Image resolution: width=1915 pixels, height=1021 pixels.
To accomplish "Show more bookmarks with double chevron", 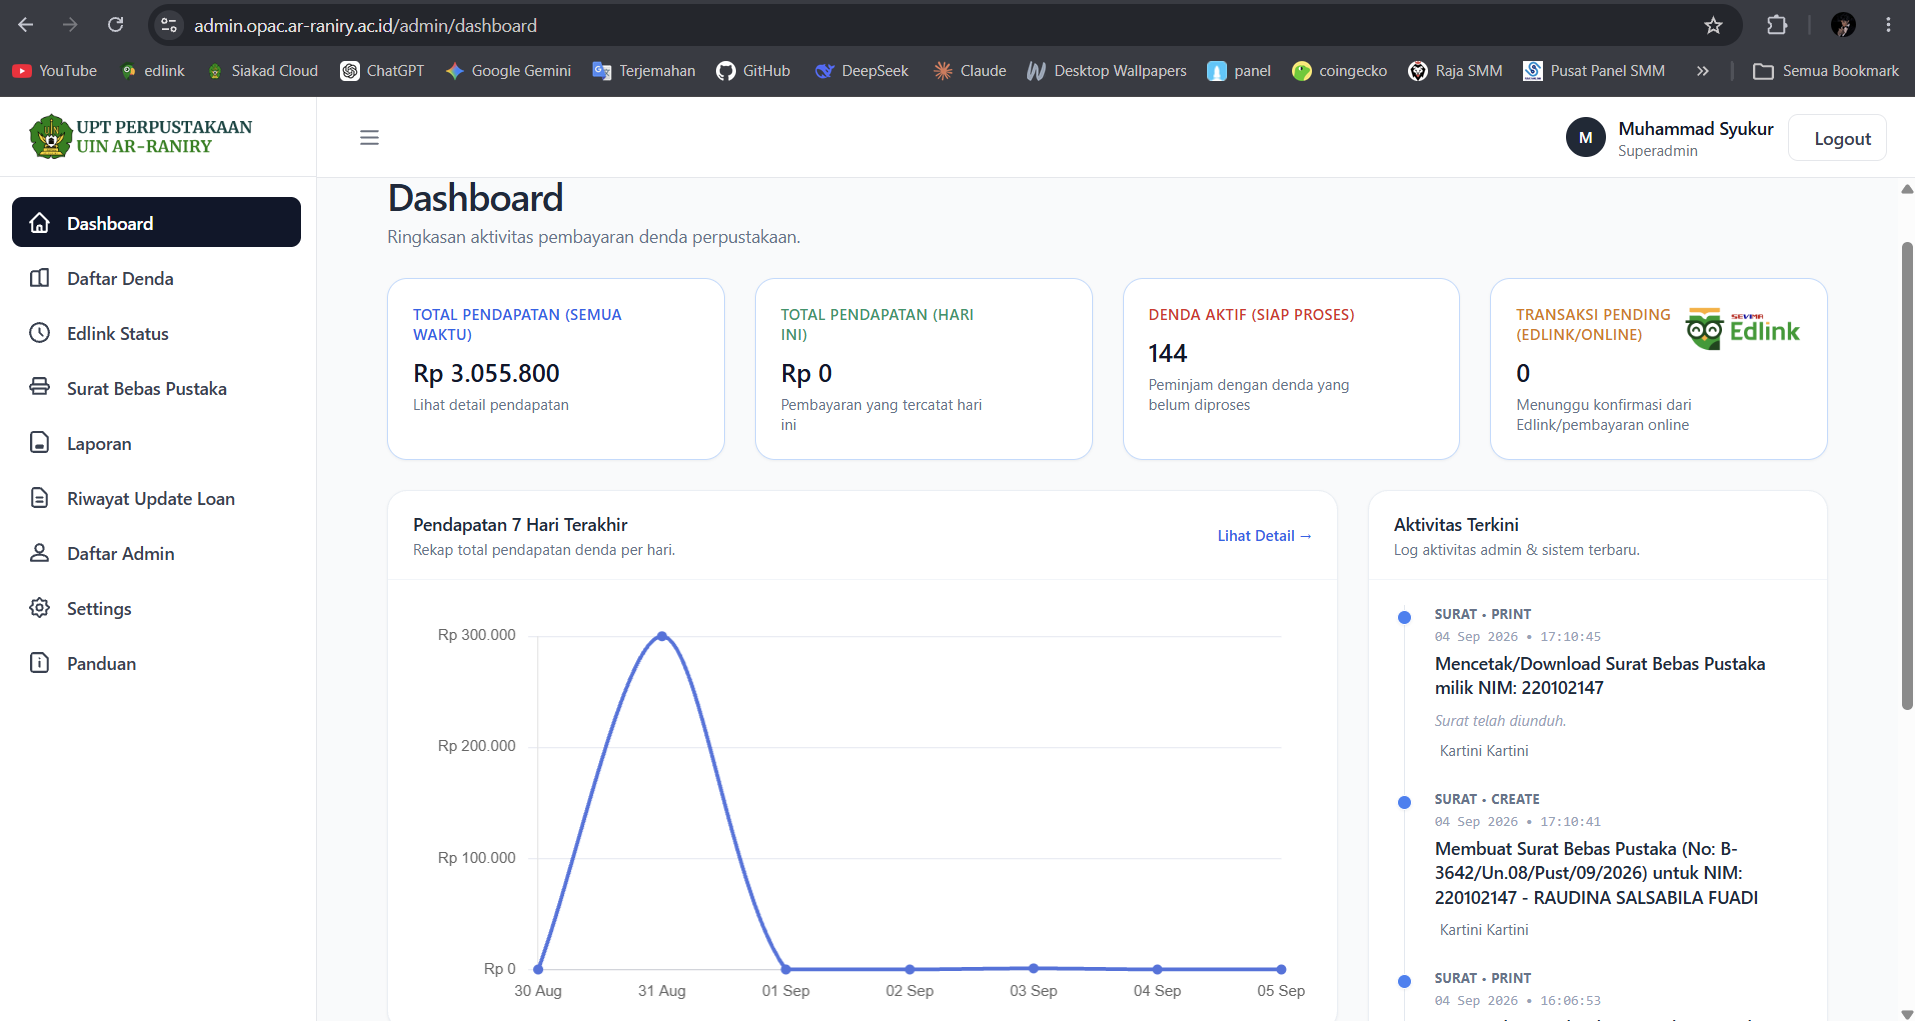I will 1702,71.
